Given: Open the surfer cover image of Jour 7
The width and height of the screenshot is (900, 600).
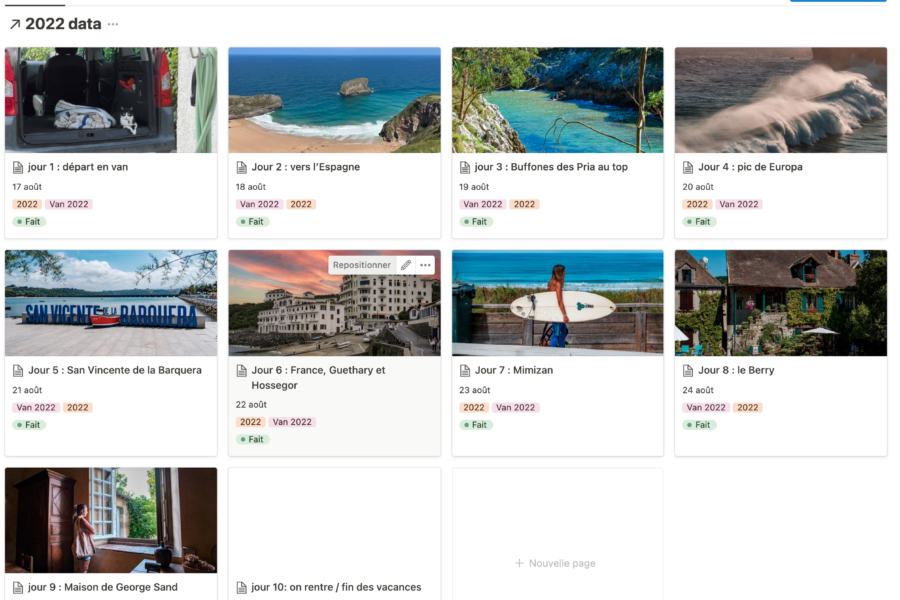Looking at the screenshot, I should tap(557, 303).
